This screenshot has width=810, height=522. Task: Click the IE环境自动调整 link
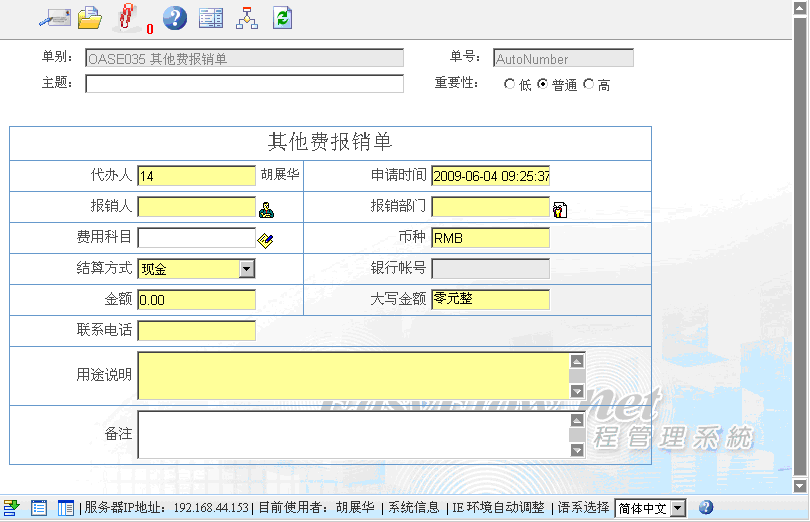(x=498, y=508)
